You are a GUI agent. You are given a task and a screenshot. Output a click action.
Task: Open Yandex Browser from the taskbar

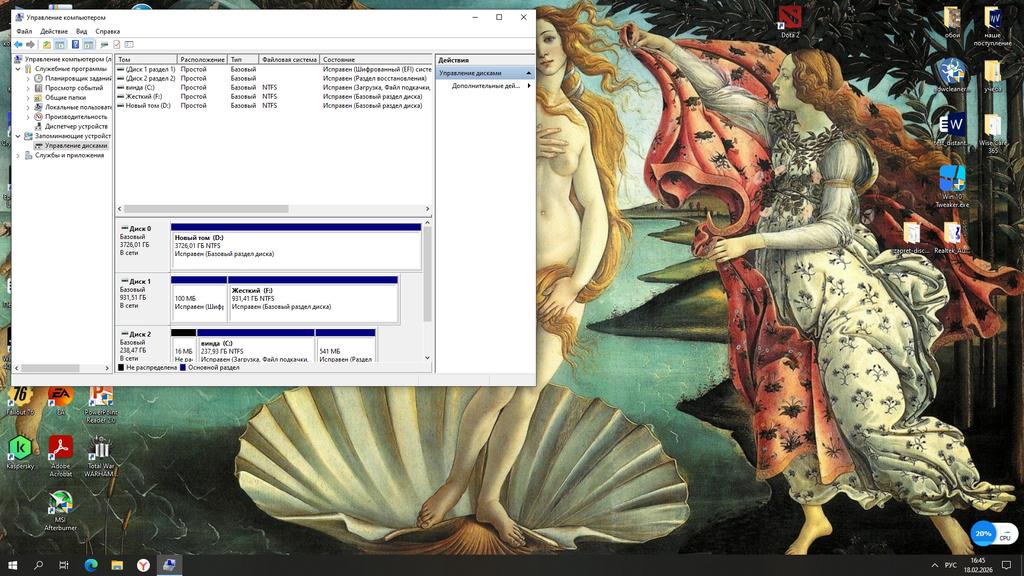click(143, 565)
